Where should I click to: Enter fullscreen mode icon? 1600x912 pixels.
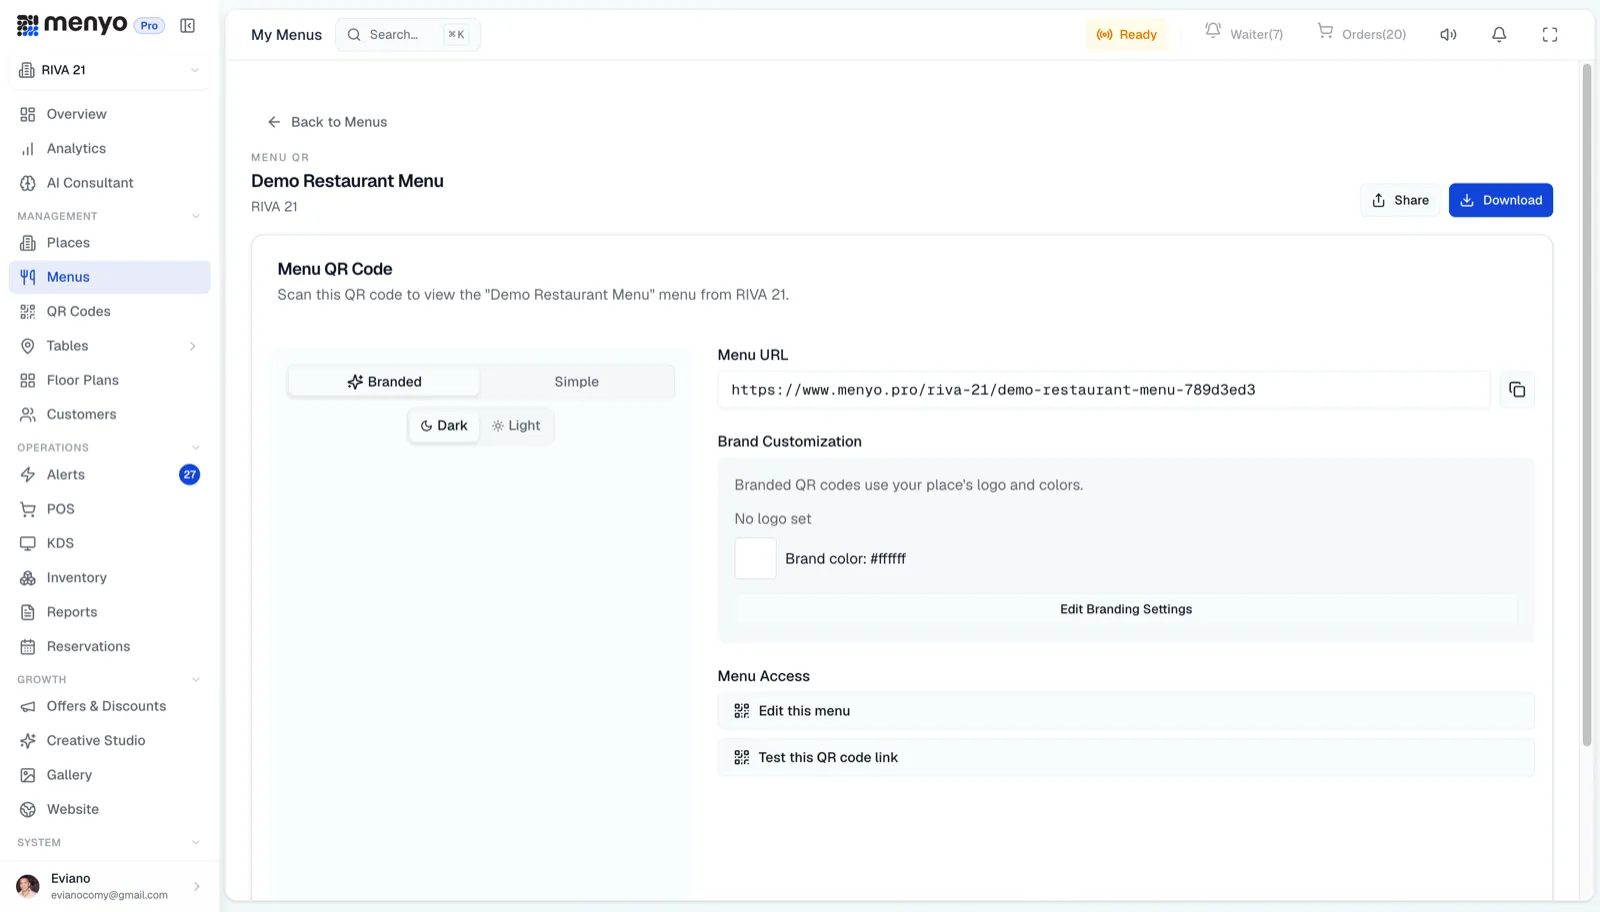[x=1550, y=35]
